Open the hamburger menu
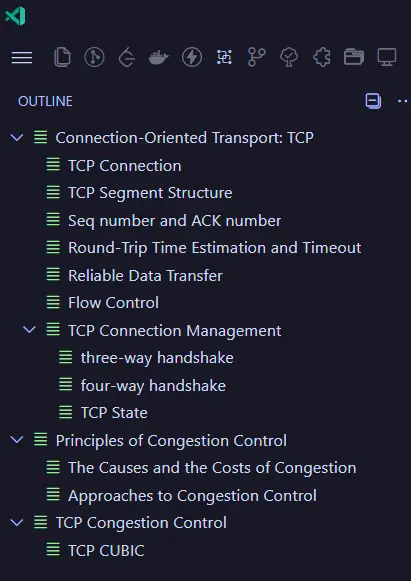The height and width of the screenshot is (581, 411). click(22, 57)
